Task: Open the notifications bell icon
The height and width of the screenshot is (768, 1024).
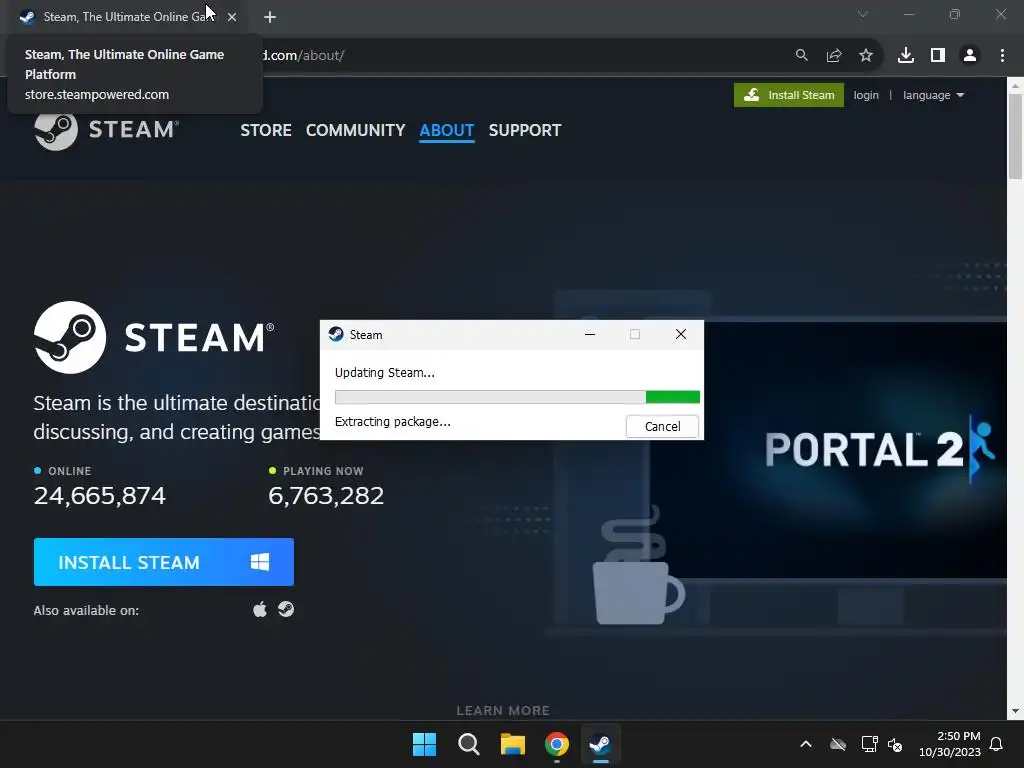Action: tap(996, 744)
